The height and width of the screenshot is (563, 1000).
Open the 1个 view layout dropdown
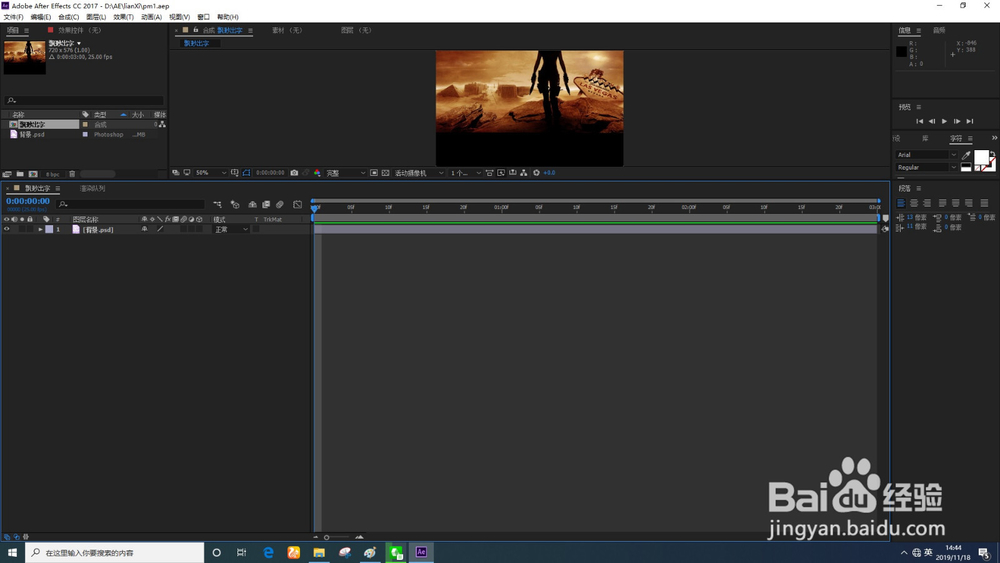click(466, 173)
